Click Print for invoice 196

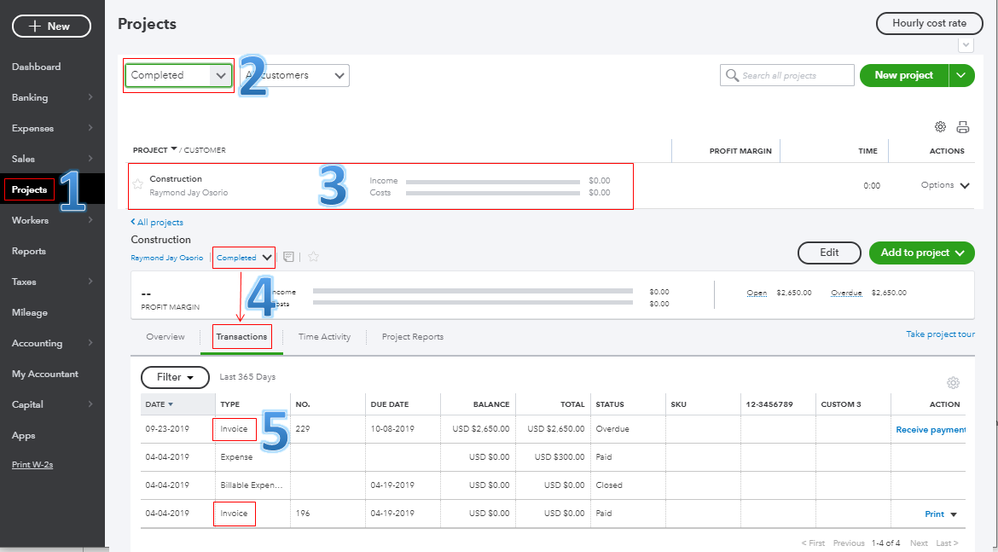[934, 514]
